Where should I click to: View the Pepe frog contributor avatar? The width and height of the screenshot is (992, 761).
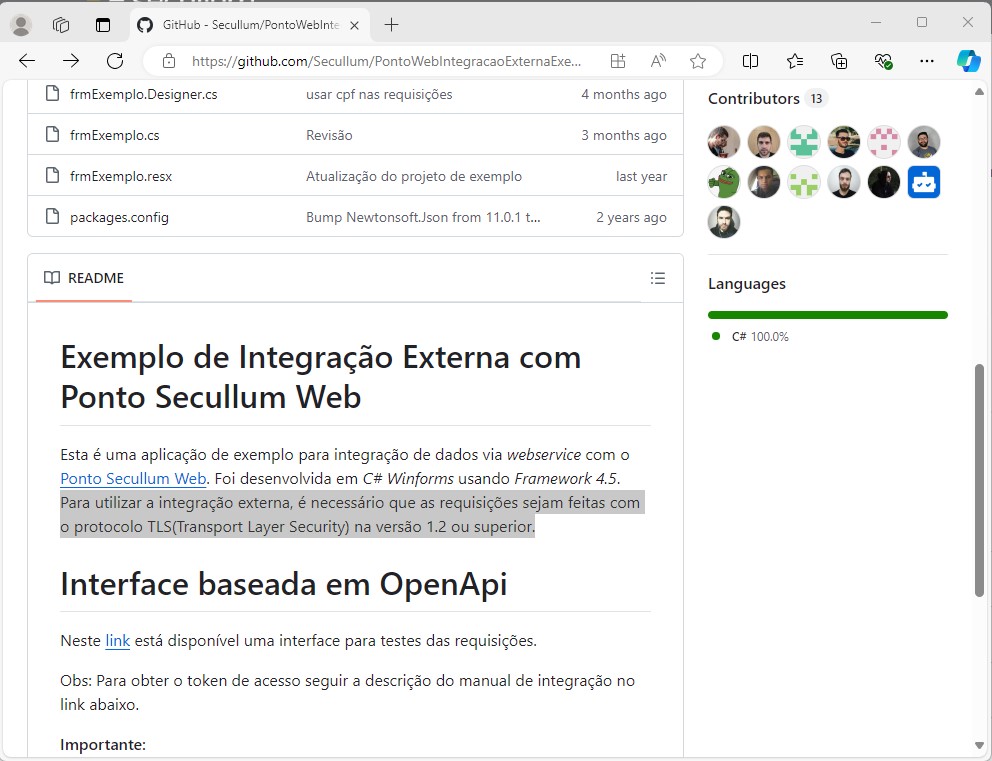click(x=724, y=182)
